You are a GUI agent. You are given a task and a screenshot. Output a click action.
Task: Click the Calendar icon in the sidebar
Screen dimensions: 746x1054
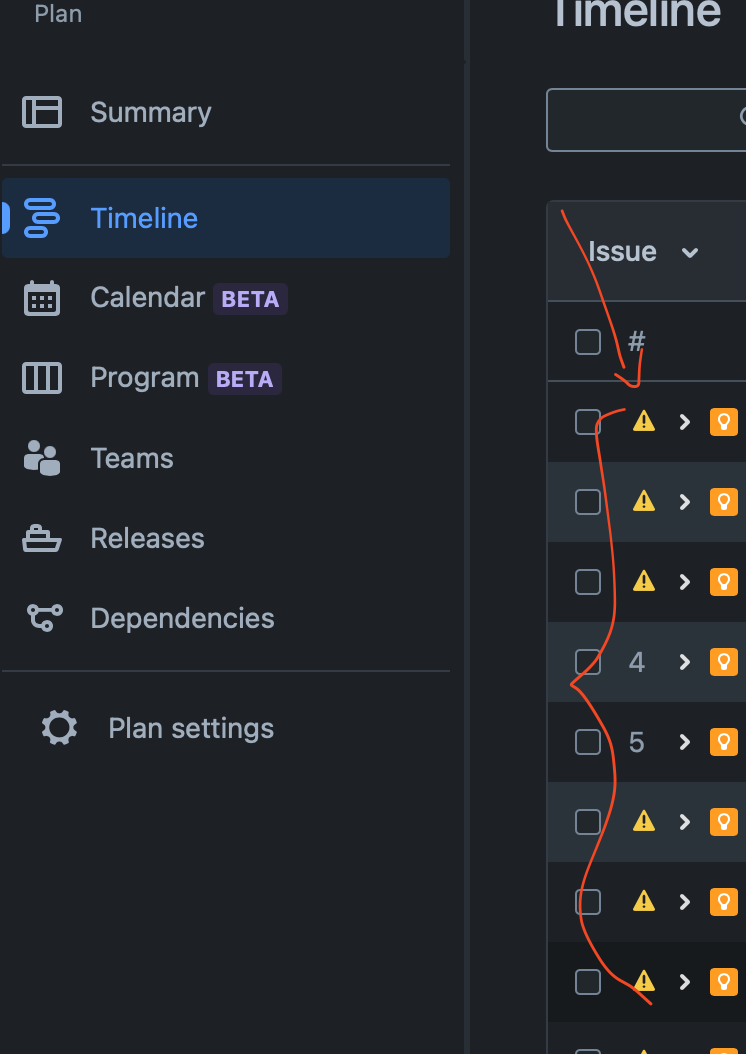(42, 298)
